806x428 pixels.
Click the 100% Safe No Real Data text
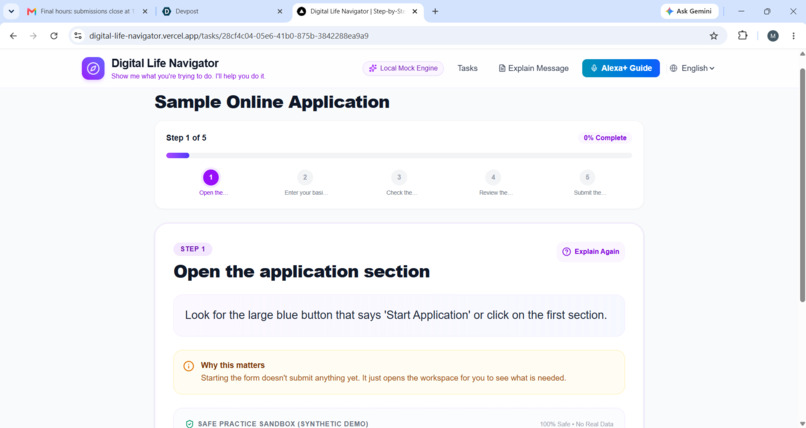point(576,424)
